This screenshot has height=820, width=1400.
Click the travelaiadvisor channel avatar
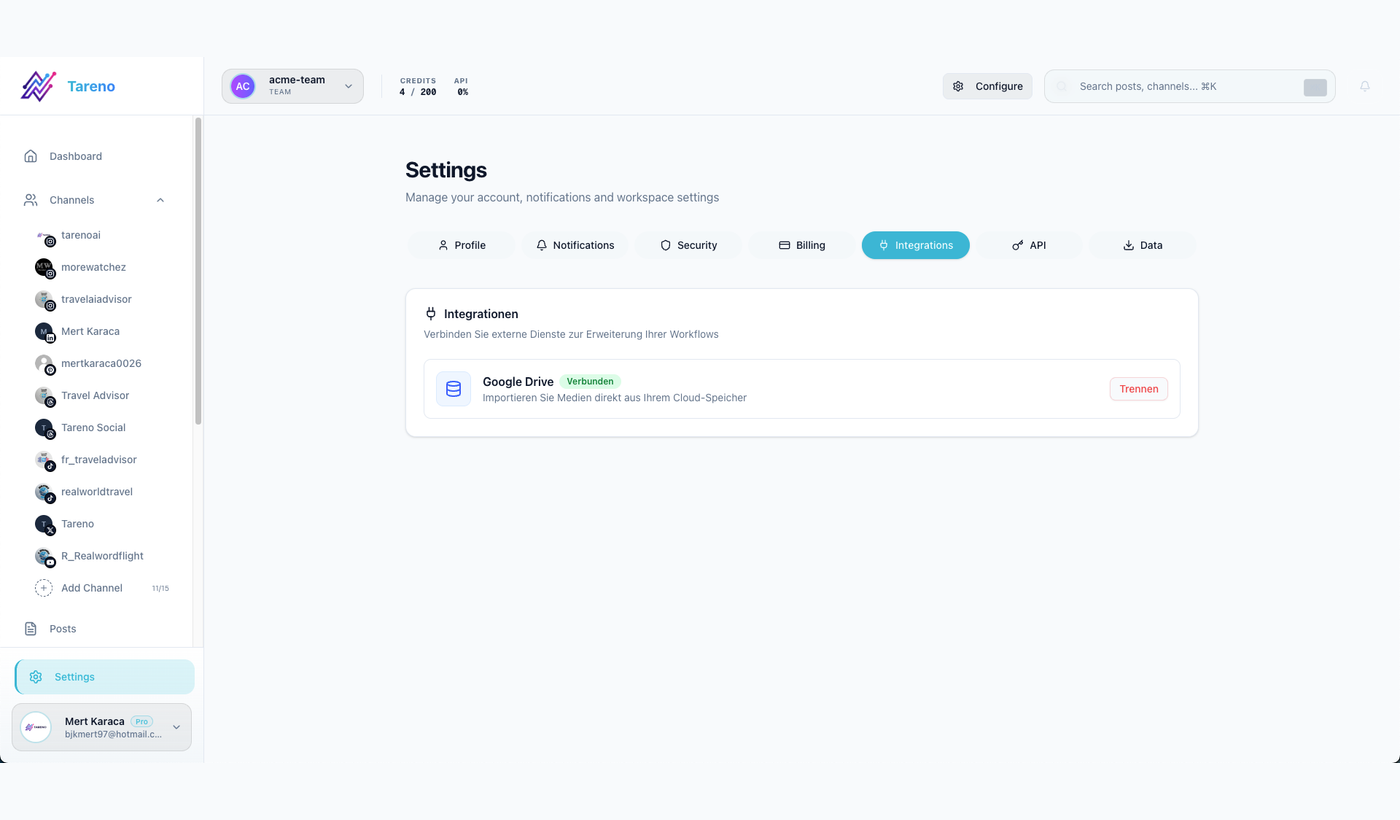tap(45, 300)
